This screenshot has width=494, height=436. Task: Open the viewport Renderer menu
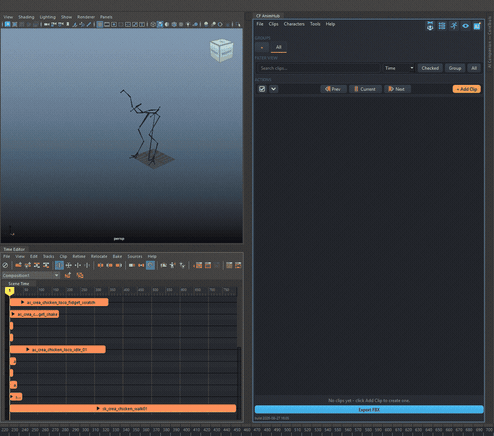coord(86,17)
